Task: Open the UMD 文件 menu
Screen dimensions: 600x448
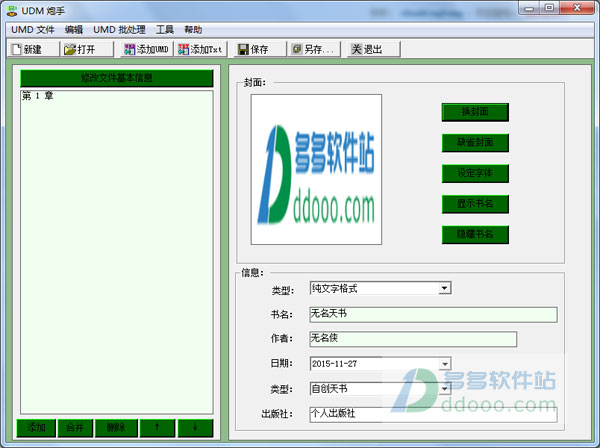Action: coord(33,30)
